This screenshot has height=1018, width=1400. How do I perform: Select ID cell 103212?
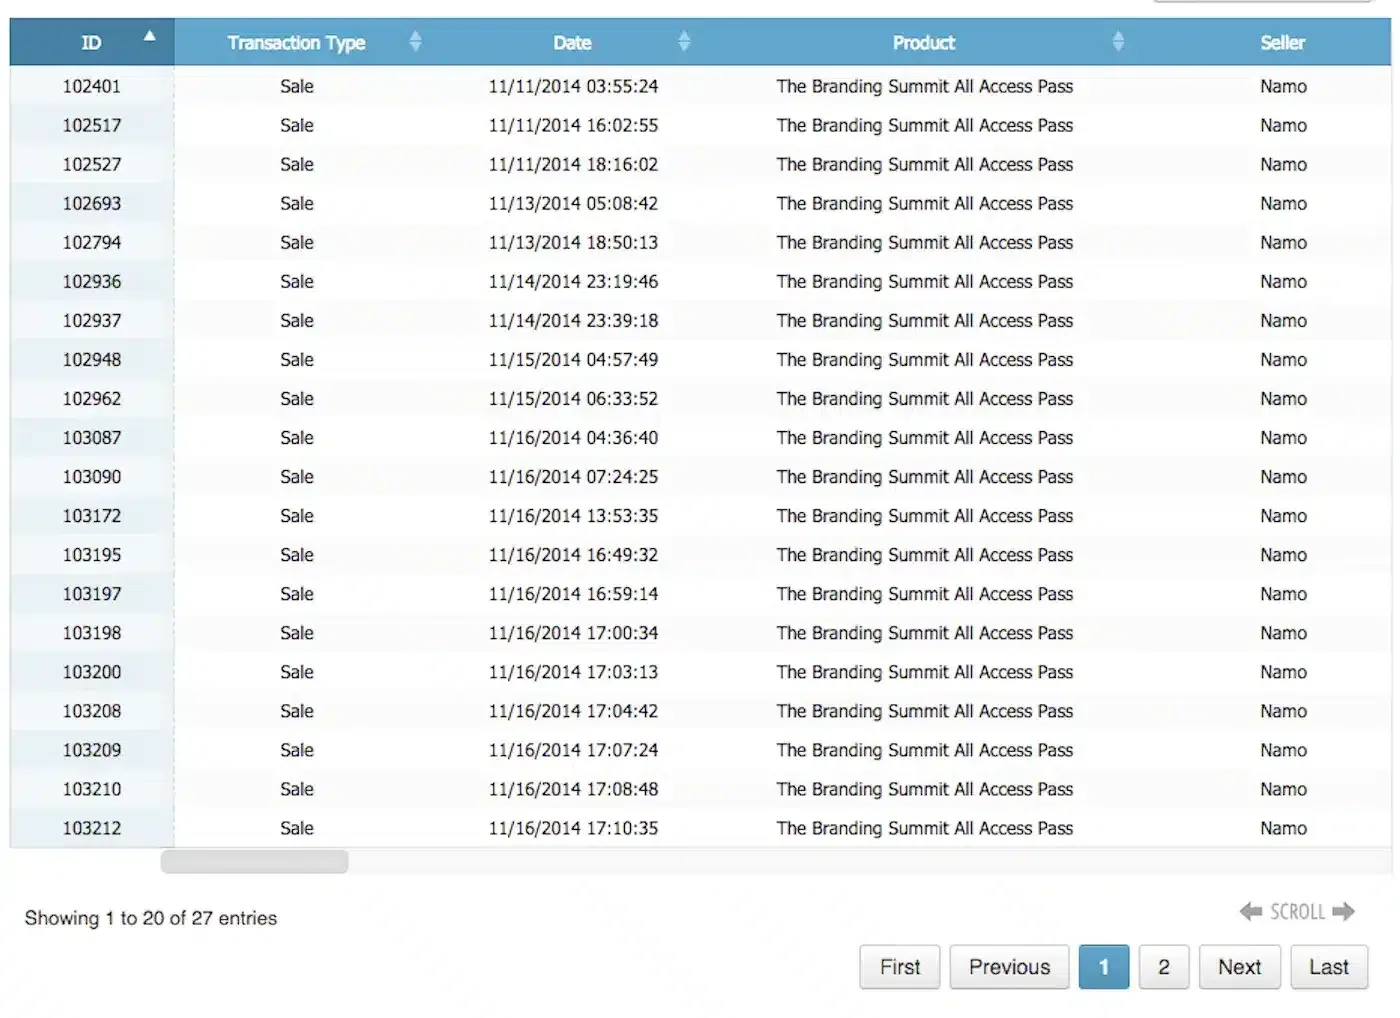point(92,827)
